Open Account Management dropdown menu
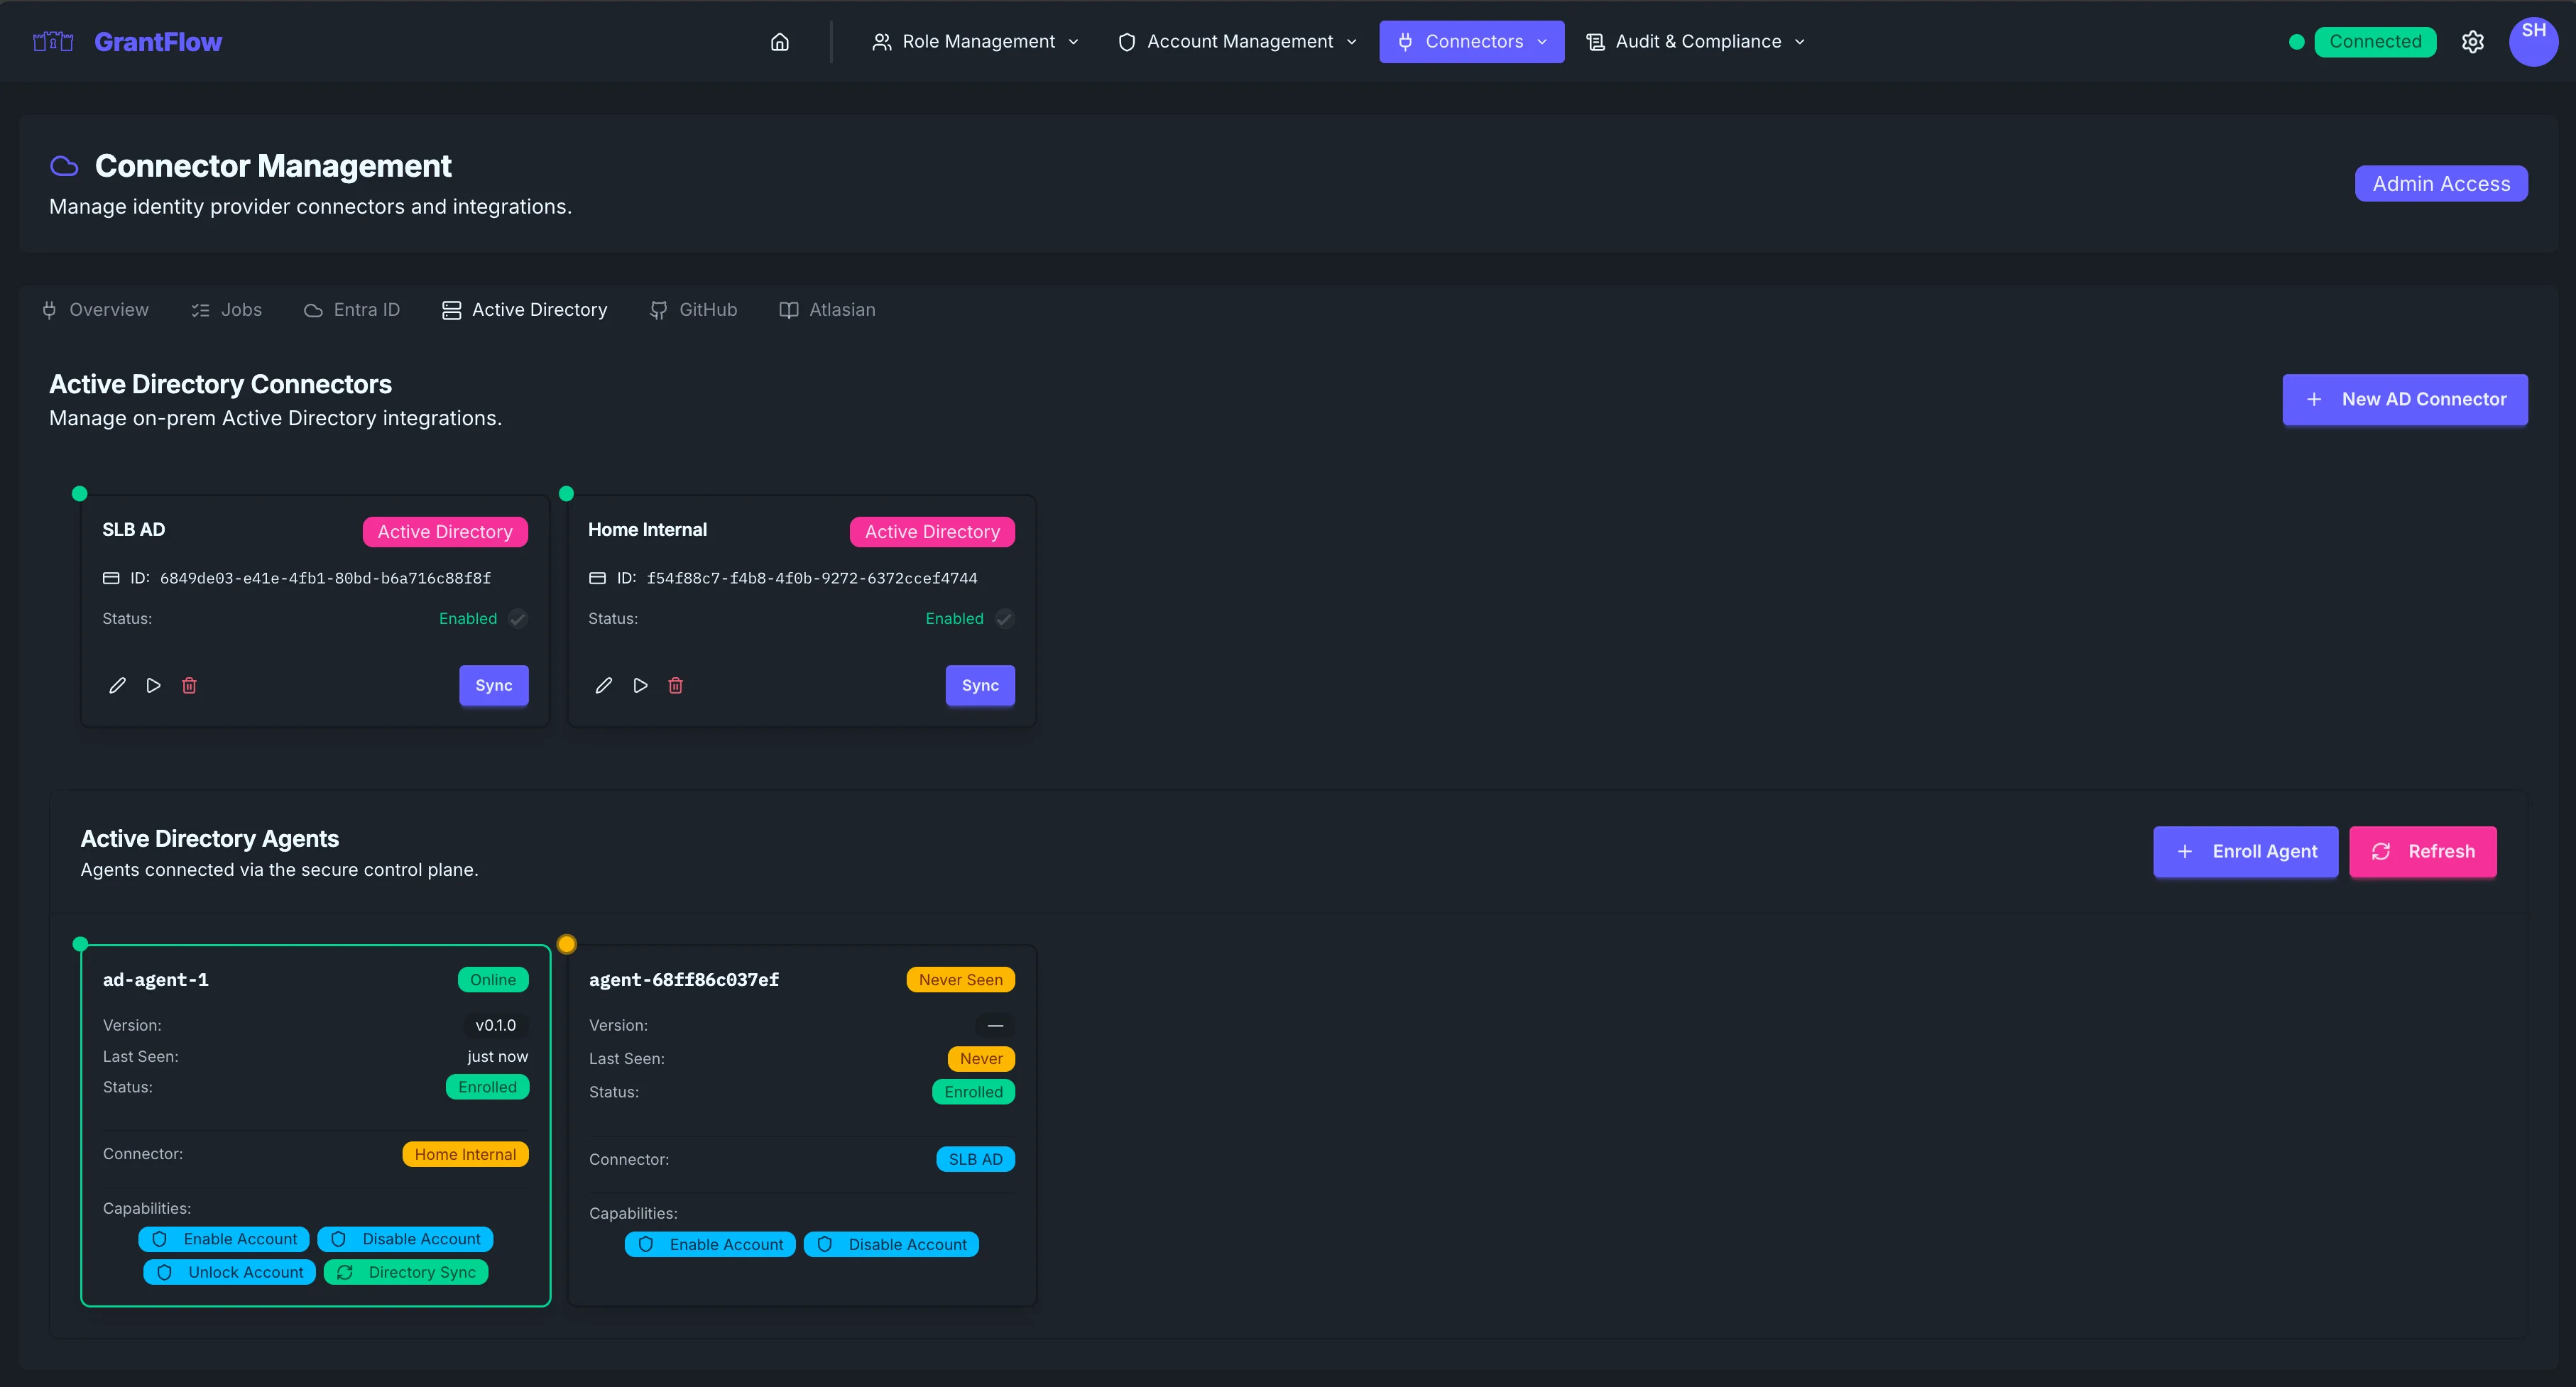The height and width of the screenshot is (1387, 2576). (1237, 42)
